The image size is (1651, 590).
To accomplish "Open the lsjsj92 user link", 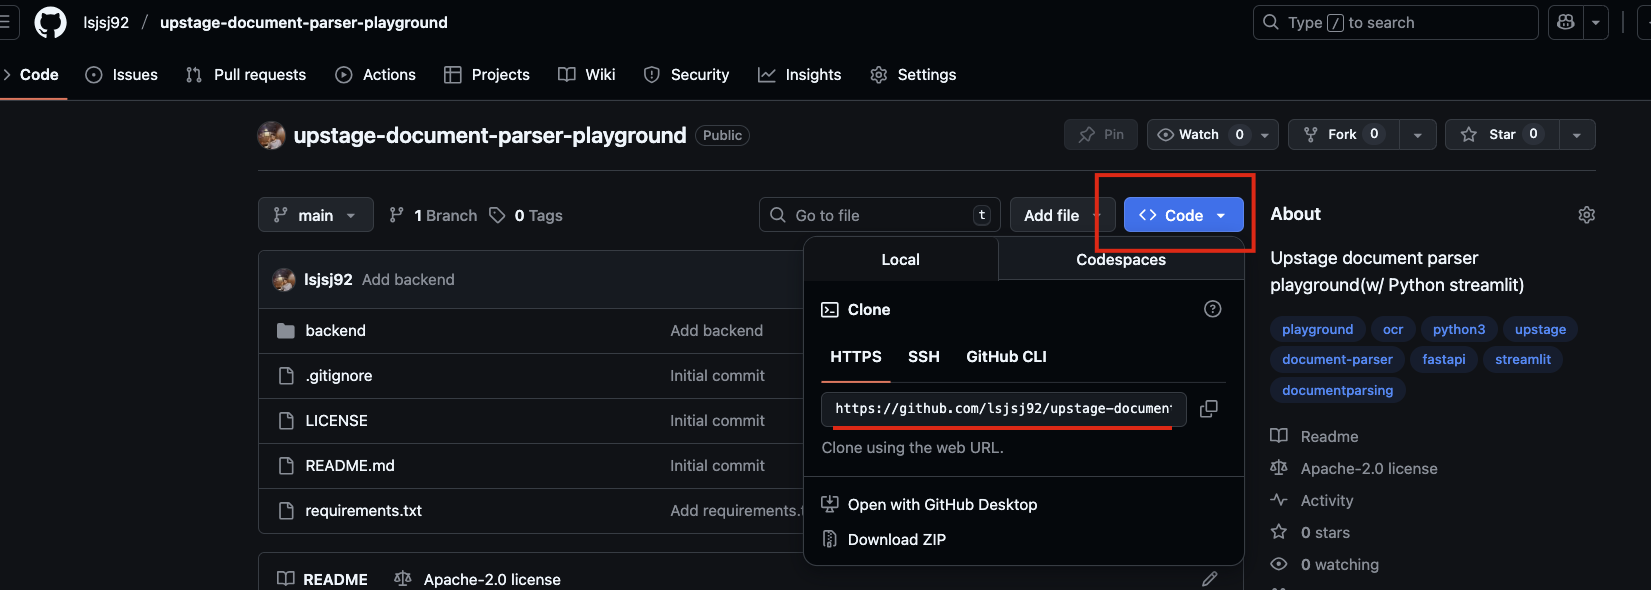I will point(106,22).
